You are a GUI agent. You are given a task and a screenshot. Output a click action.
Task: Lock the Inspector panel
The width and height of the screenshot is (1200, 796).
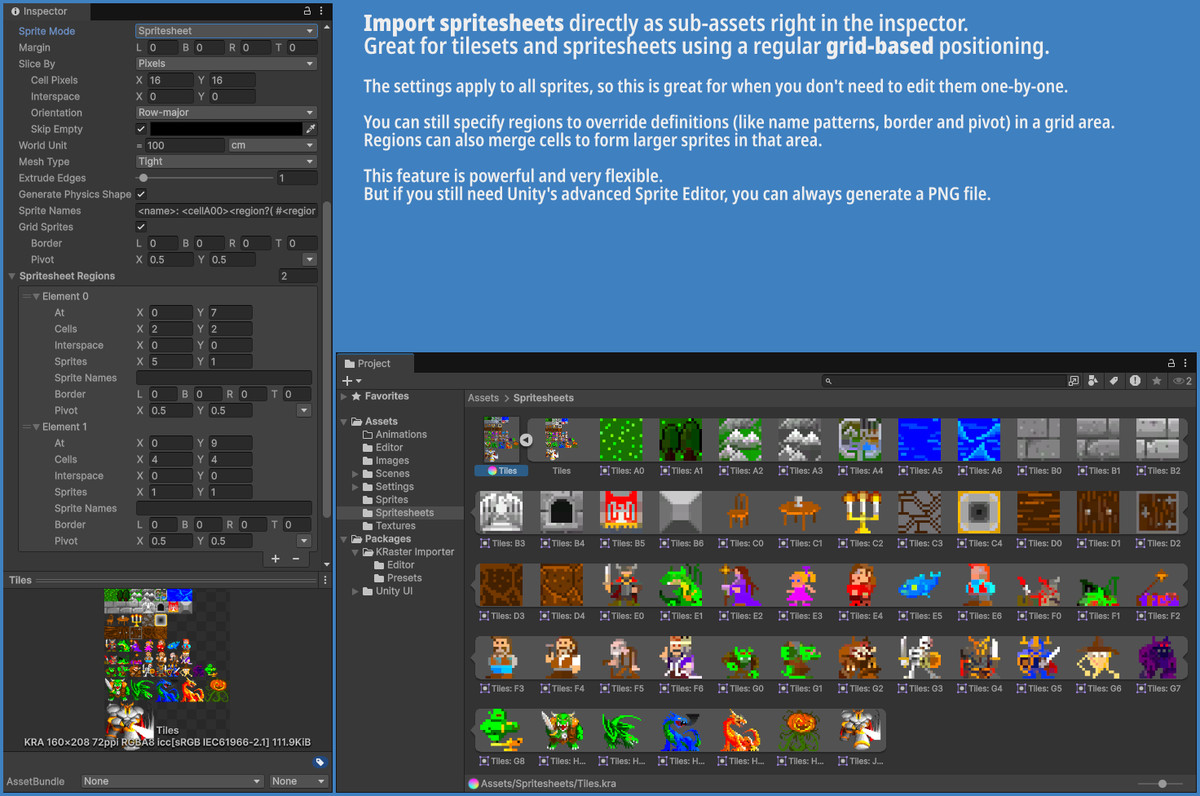point(307,10)
